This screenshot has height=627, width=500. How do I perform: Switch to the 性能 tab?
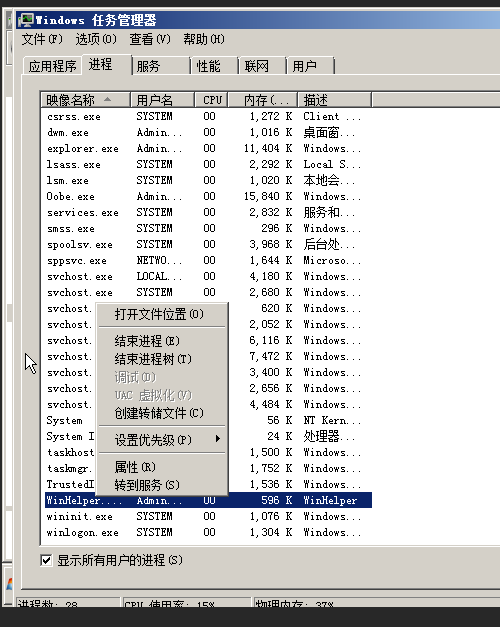[214, 66]
